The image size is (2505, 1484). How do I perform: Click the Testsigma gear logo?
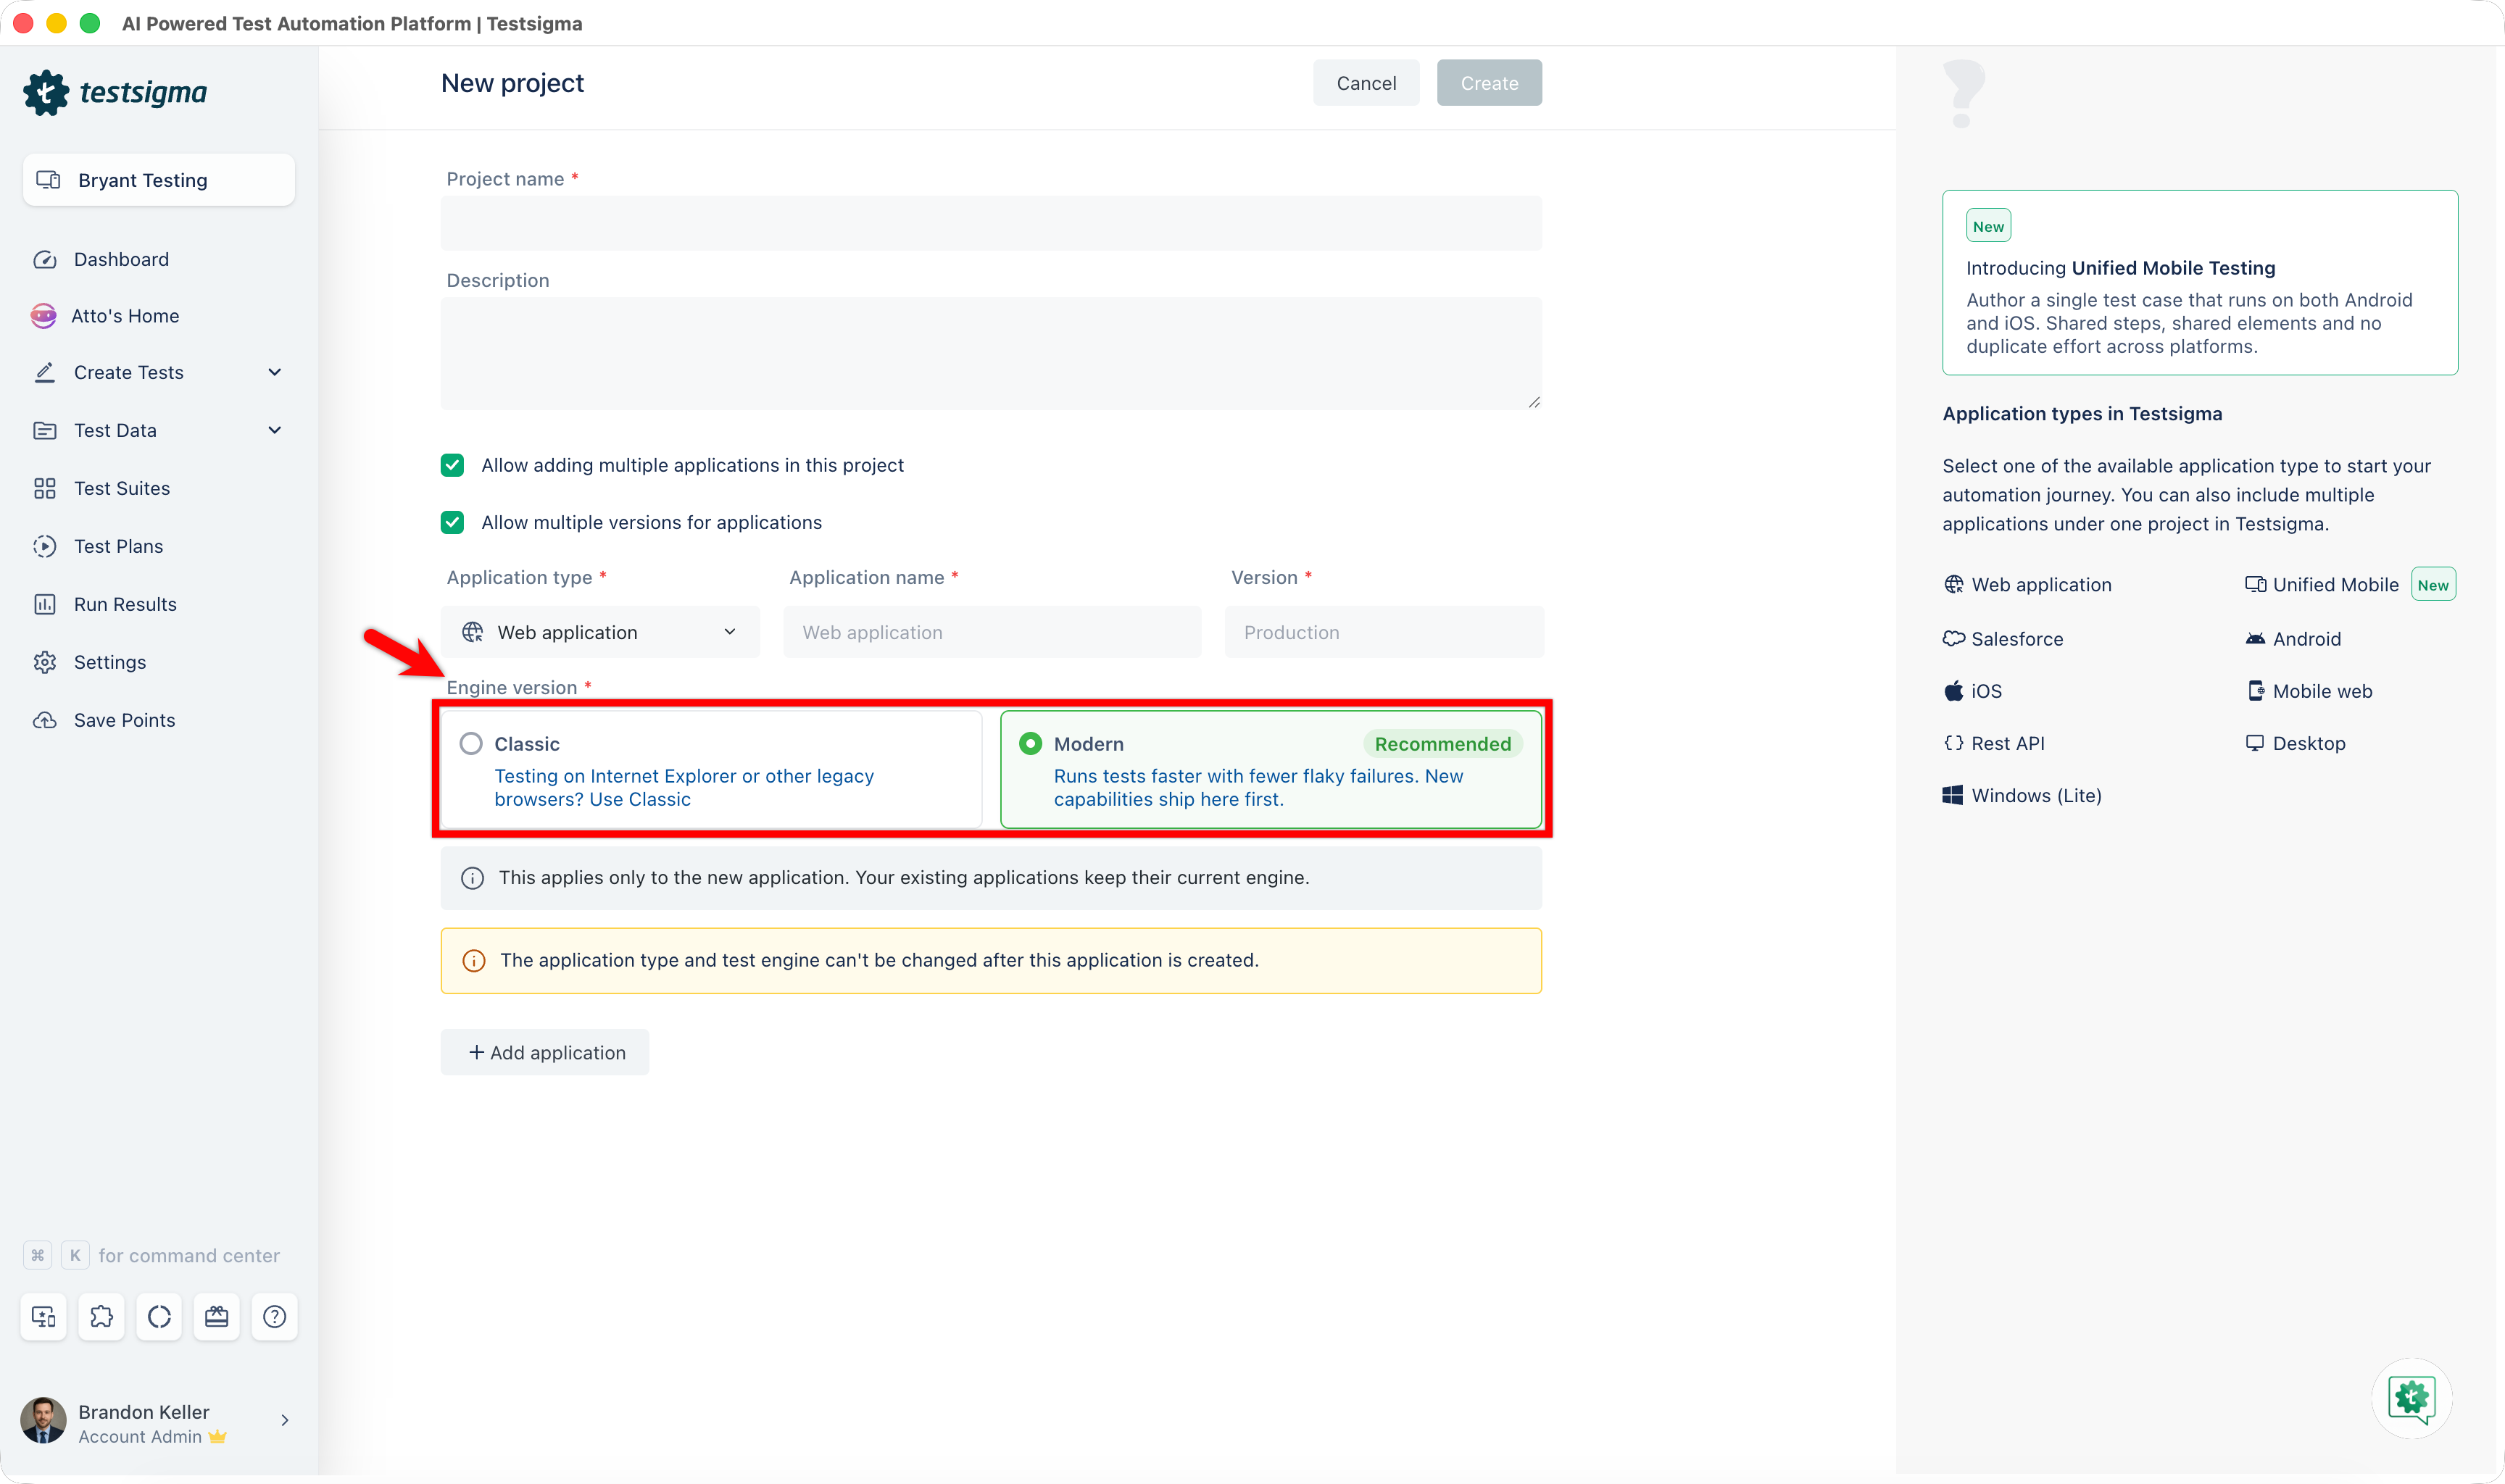46,92
